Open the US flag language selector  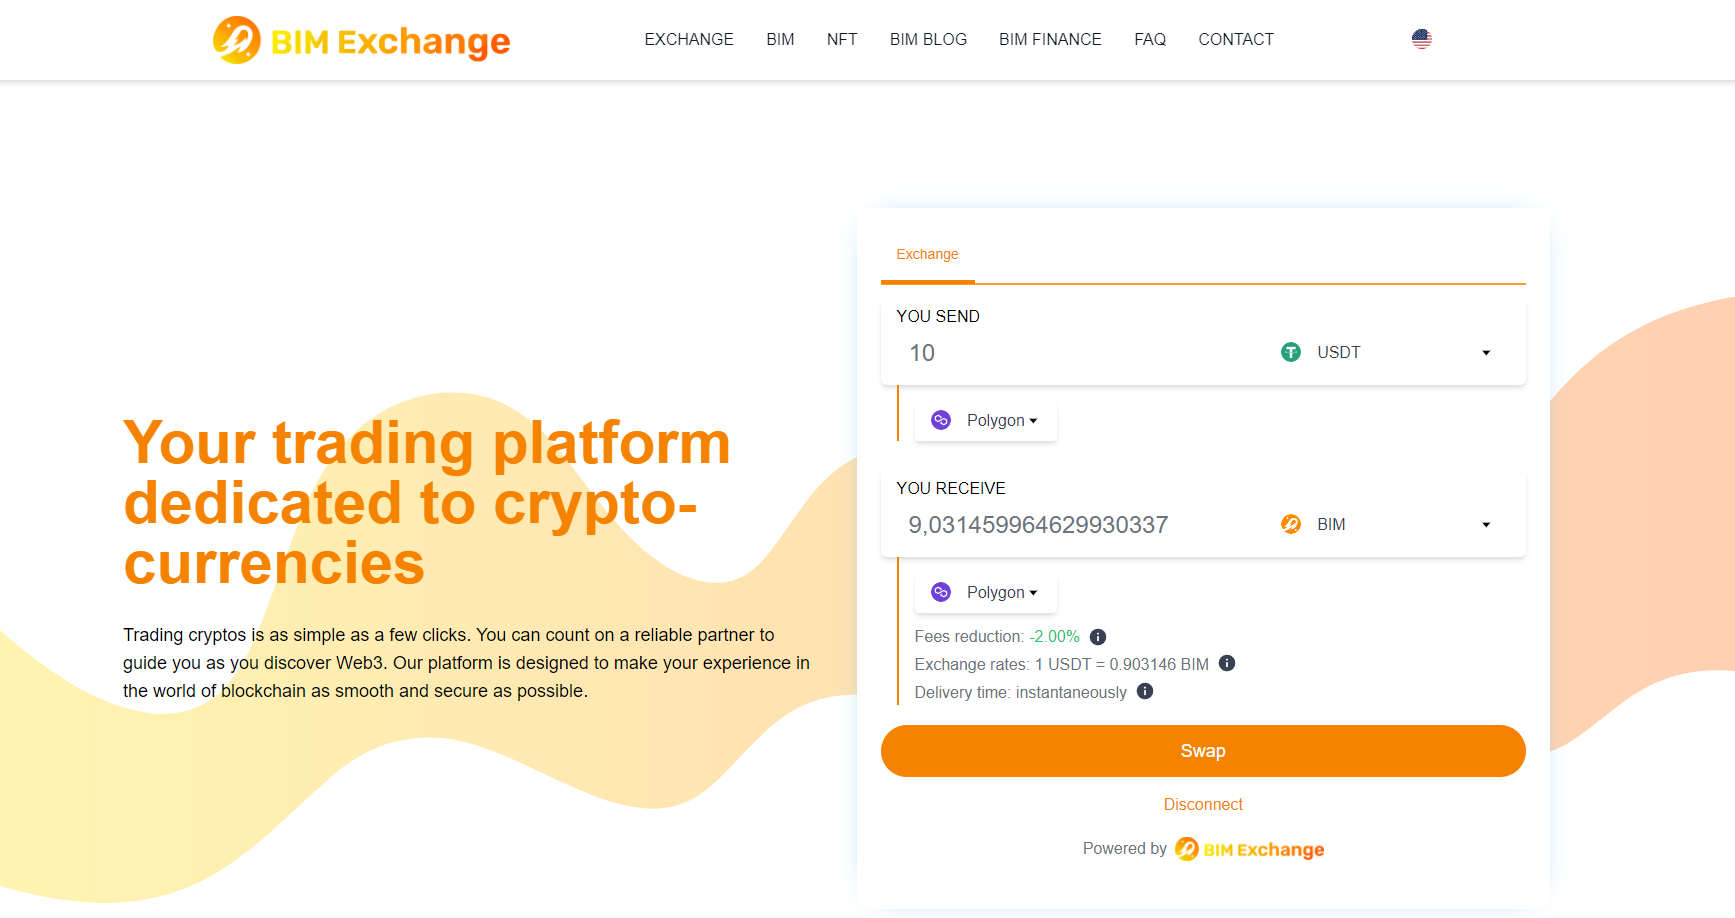tap(1421, 39)
